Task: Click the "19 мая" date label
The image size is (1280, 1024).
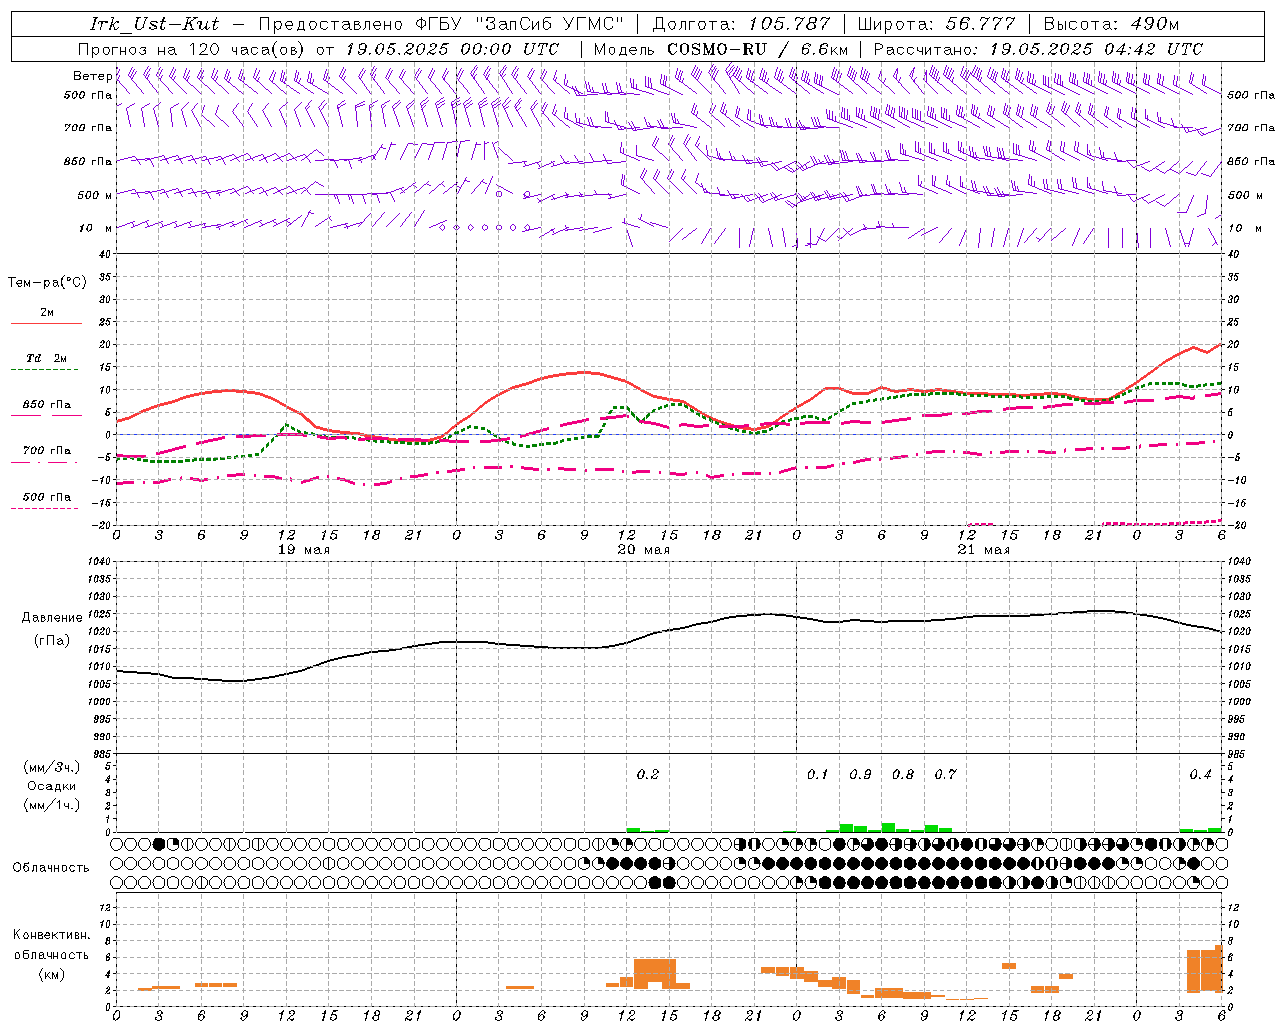Action: coord(303,549)
